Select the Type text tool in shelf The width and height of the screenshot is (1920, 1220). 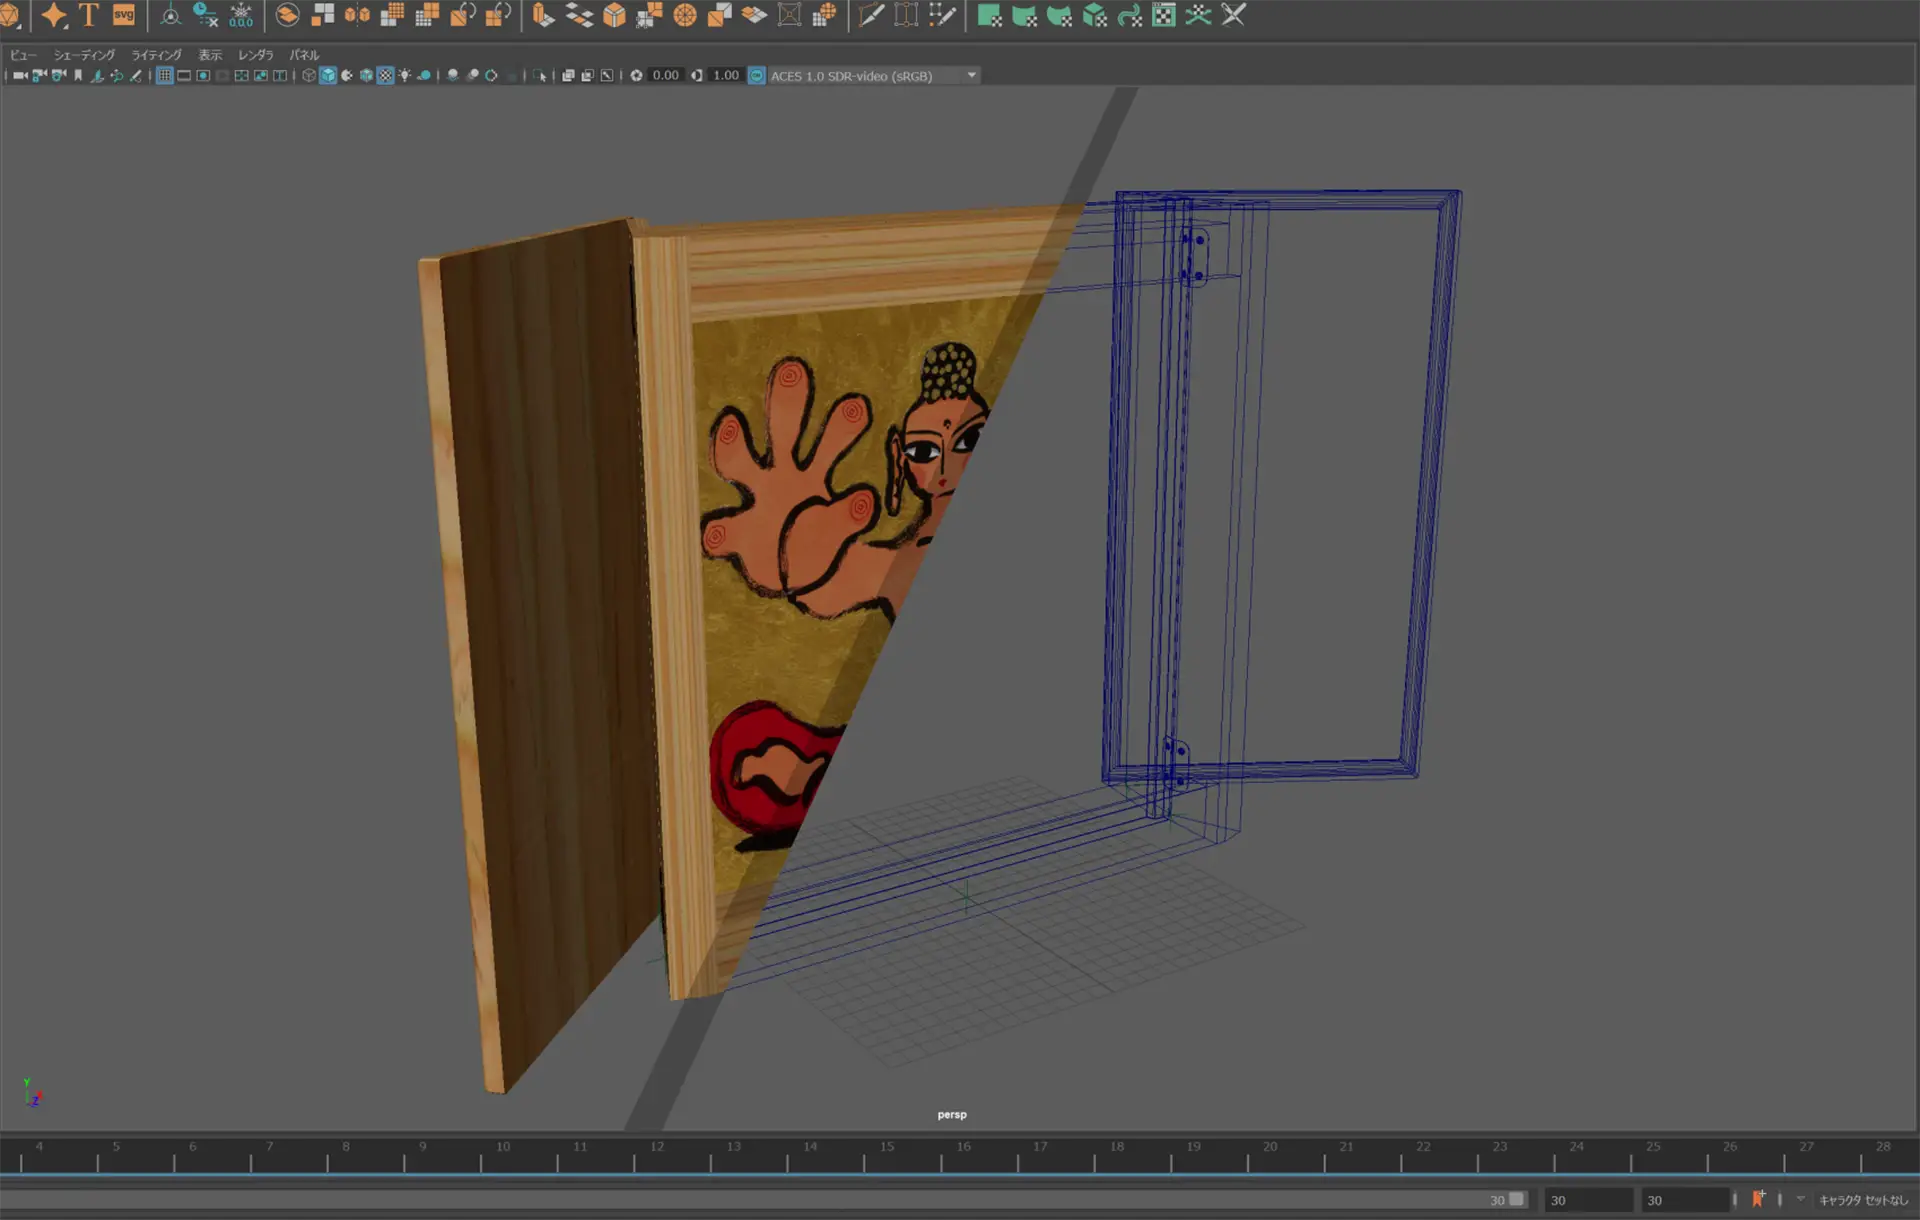tap(88, 15)
